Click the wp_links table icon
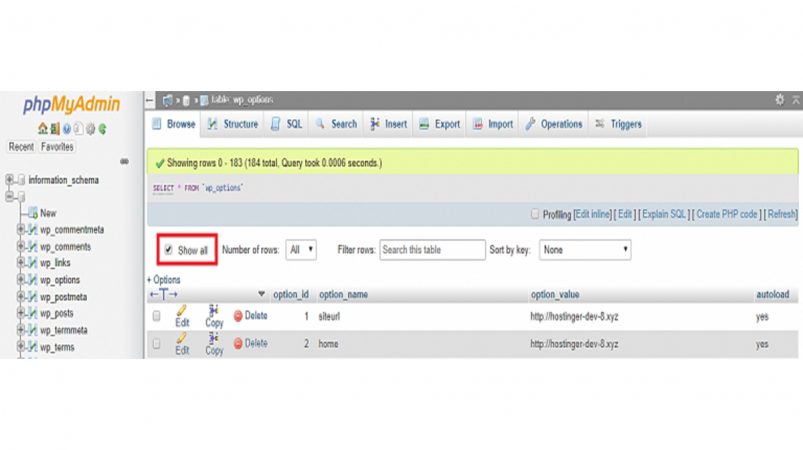Image resolution: width=803 pixels, height=450 pixels. pyautogui.click(x=33, y=263)
